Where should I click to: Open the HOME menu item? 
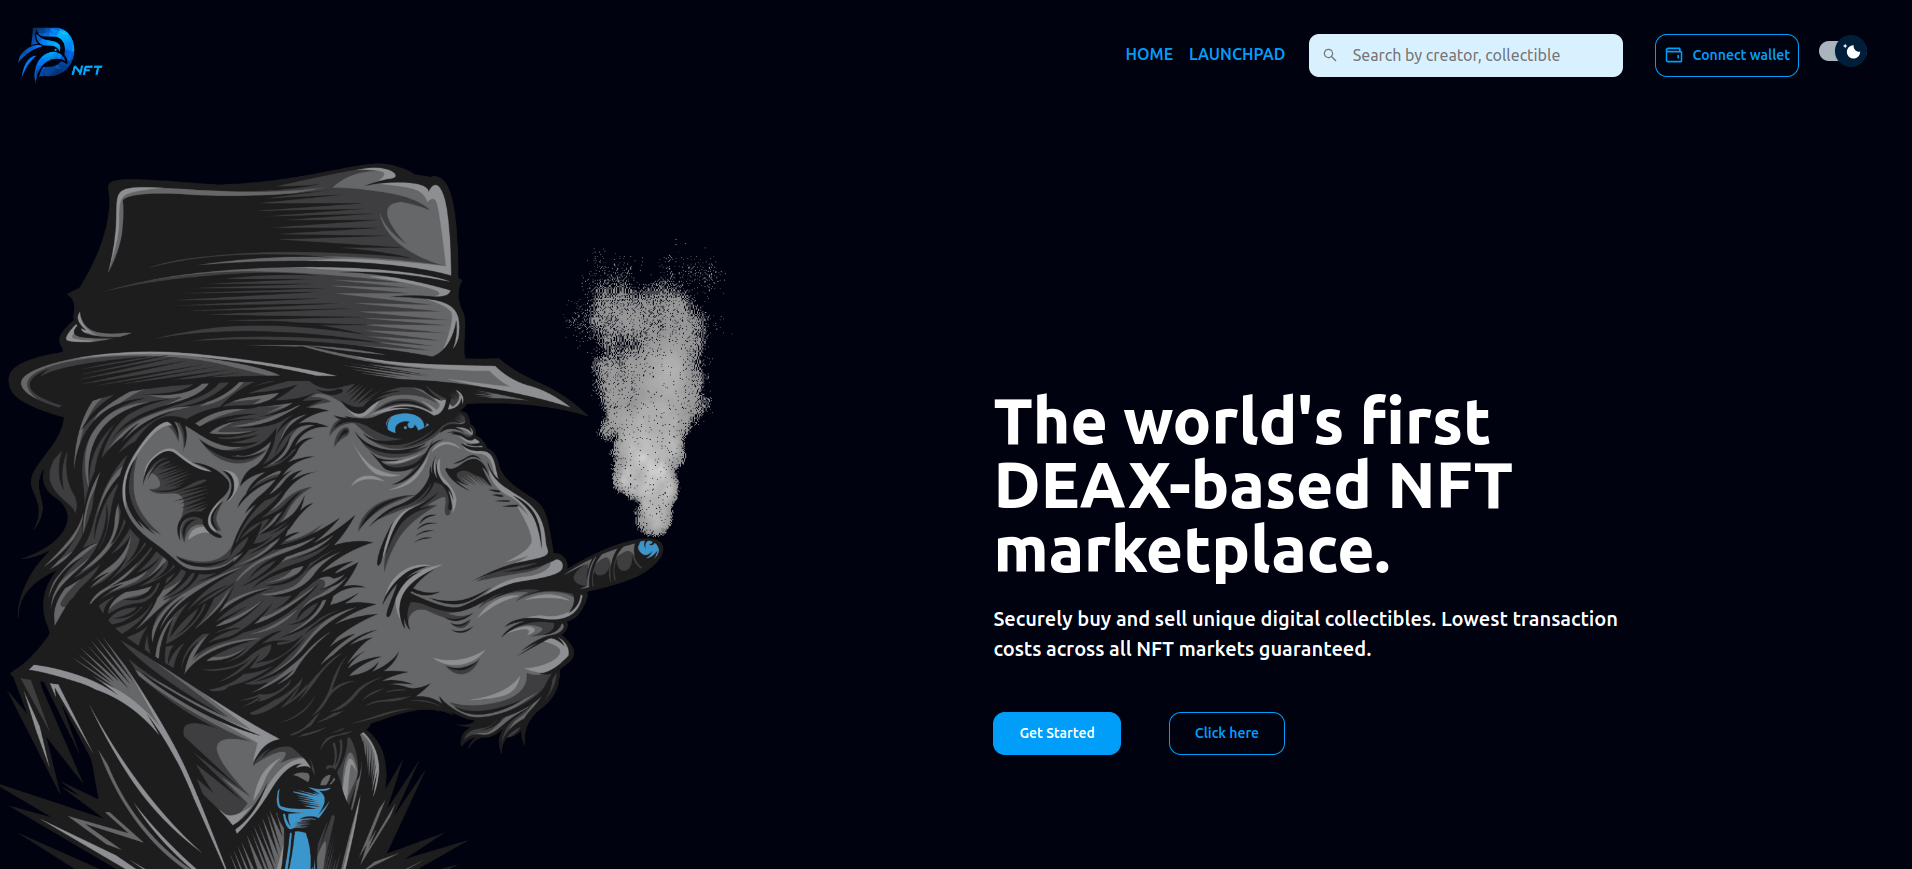click(x=1149, y=54)
